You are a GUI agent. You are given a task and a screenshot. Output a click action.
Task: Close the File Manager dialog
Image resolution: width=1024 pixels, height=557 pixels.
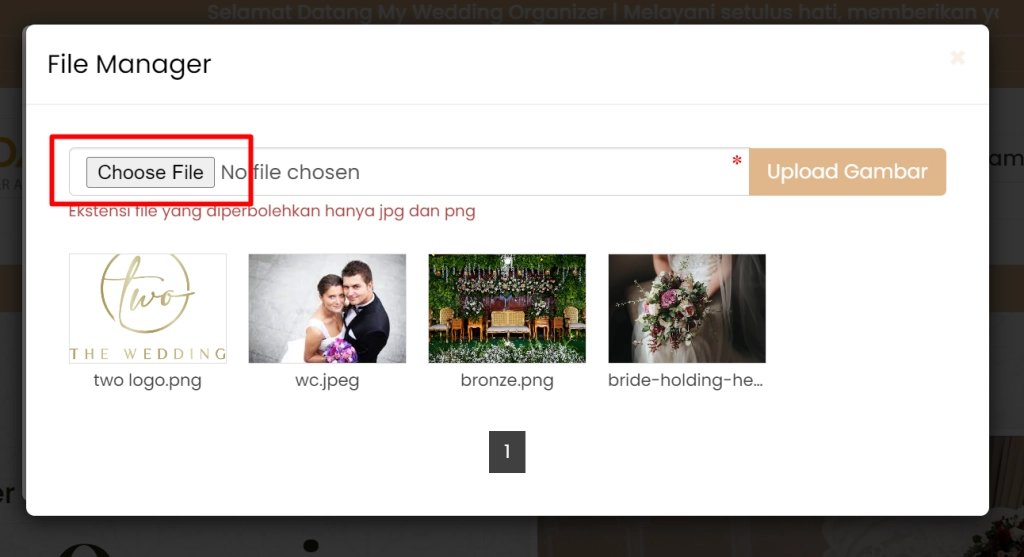[x=957, y=58]
